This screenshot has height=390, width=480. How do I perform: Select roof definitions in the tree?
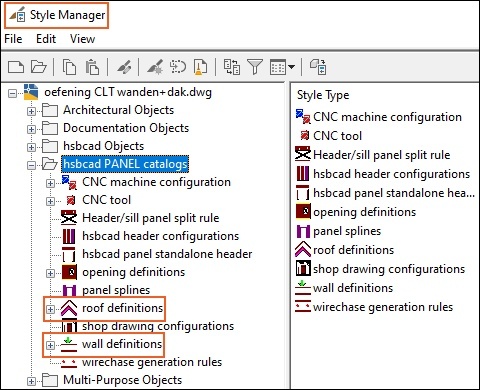[x=122, y=308]
